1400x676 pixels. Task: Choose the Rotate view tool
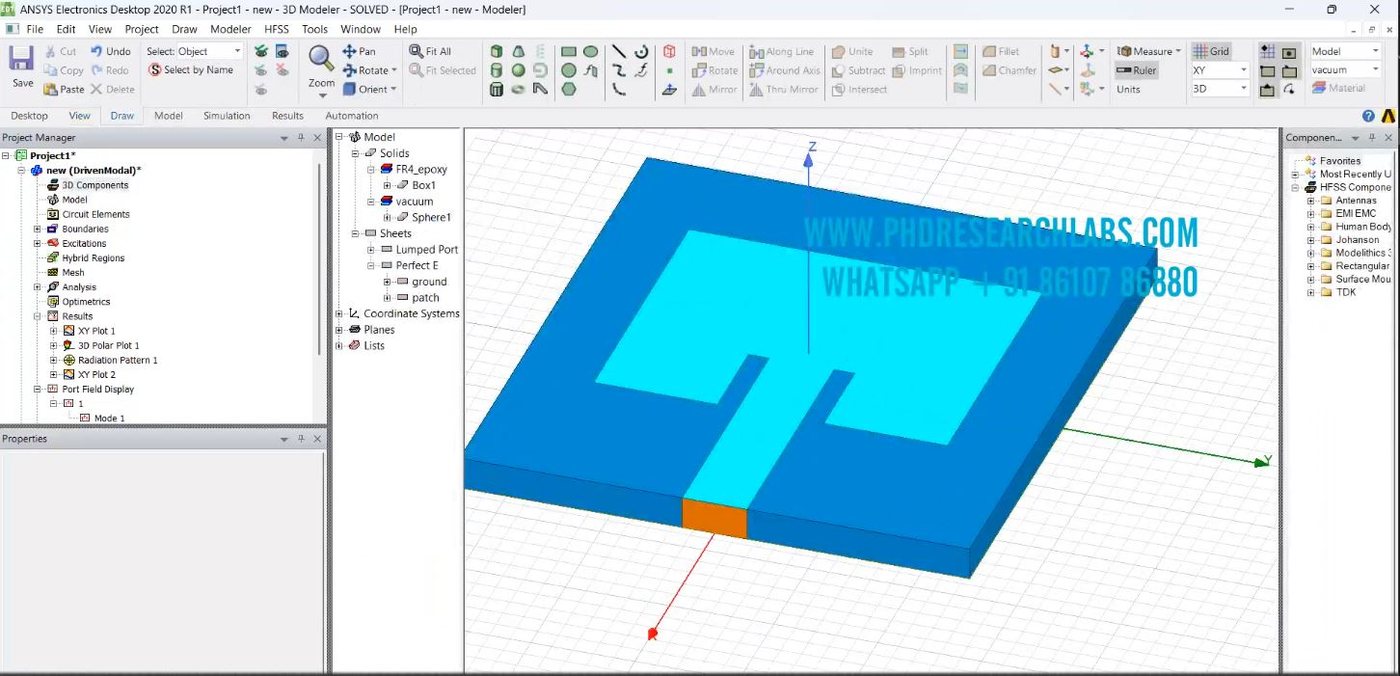(x=369, y=70)
